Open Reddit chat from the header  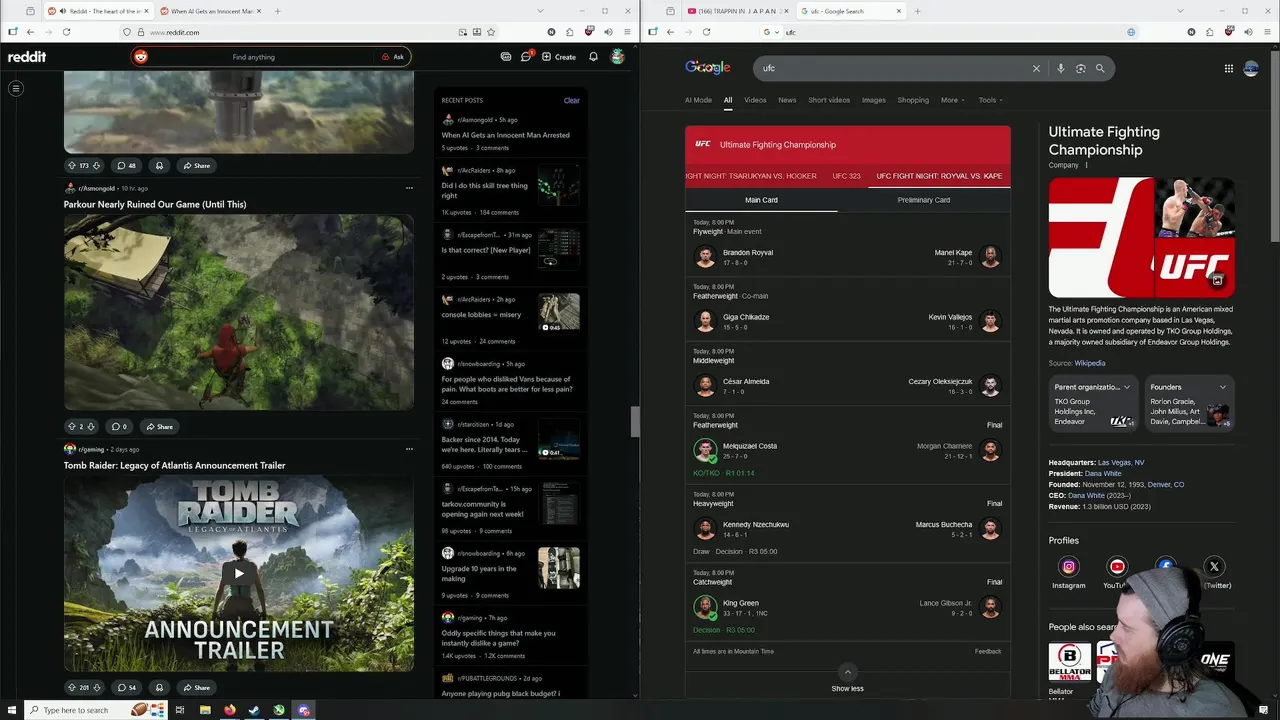click(526, 57)
